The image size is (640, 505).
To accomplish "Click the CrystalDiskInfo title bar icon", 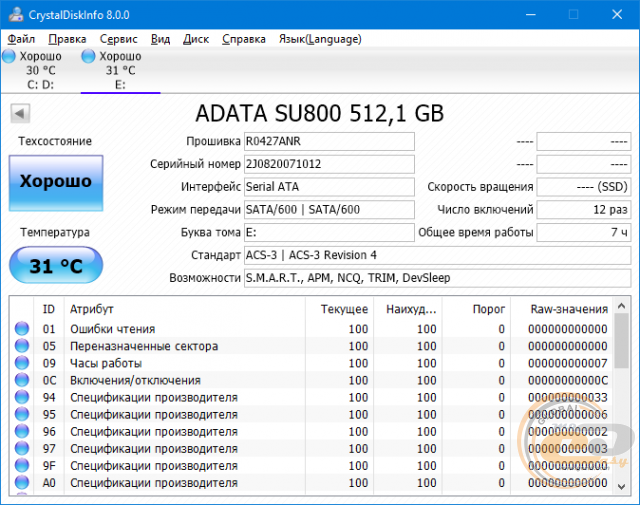I will [x=16, y=15].
